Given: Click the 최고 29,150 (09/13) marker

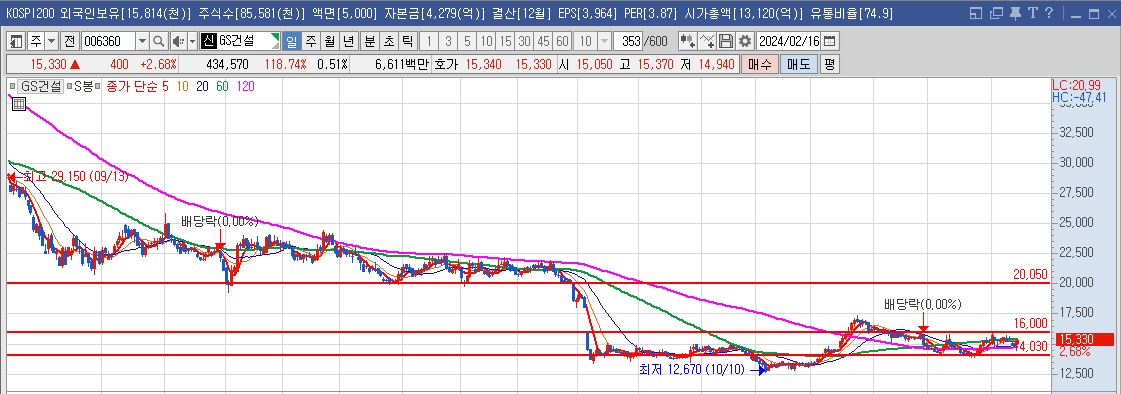Looking at the screenshot, I should (x=75, y=176).
